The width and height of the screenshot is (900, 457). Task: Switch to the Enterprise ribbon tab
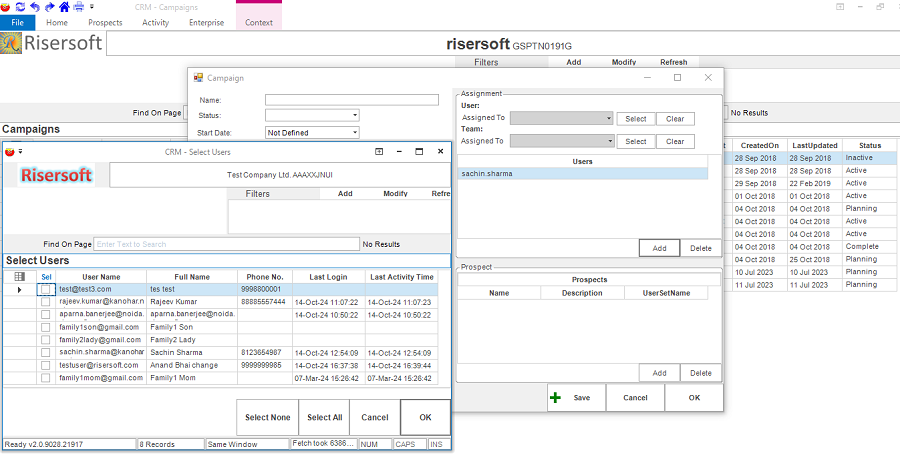click(206, 22)
